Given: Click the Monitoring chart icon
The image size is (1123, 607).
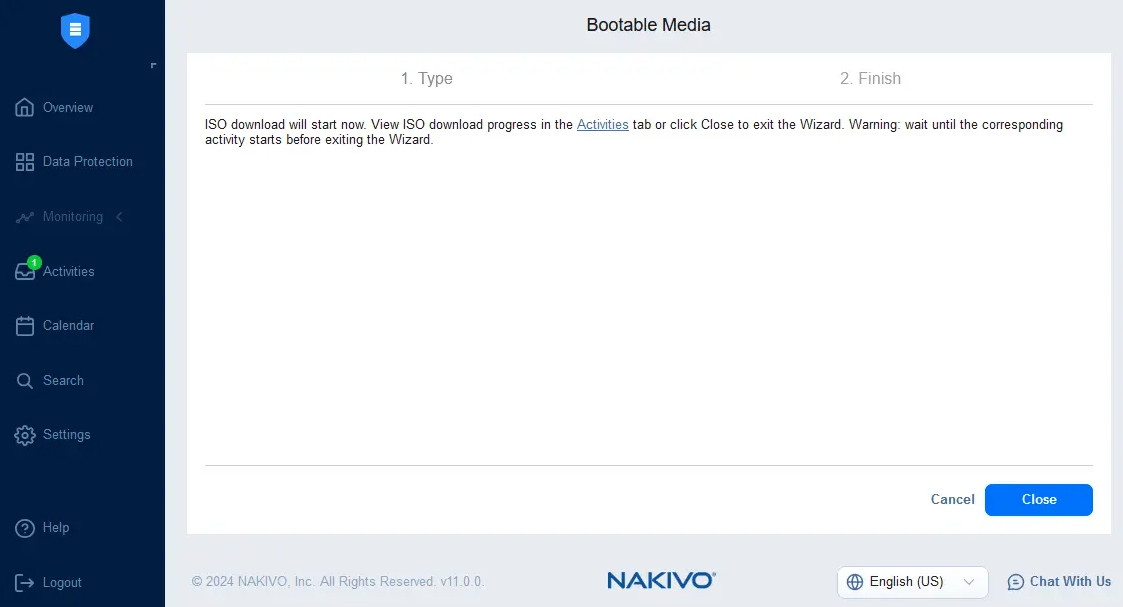Looking at the screenshot, I should (x=25, y=217).
